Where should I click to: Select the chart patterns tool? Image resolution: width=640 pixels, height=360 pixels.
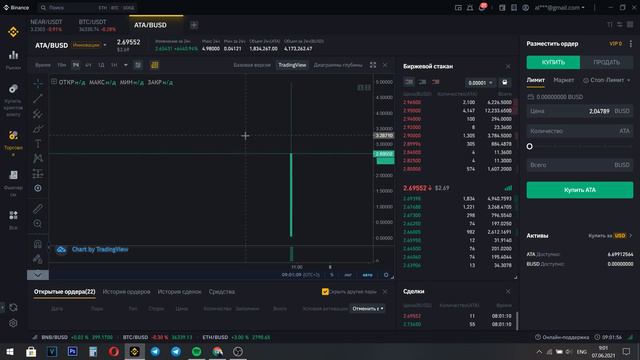pos(38,158)
